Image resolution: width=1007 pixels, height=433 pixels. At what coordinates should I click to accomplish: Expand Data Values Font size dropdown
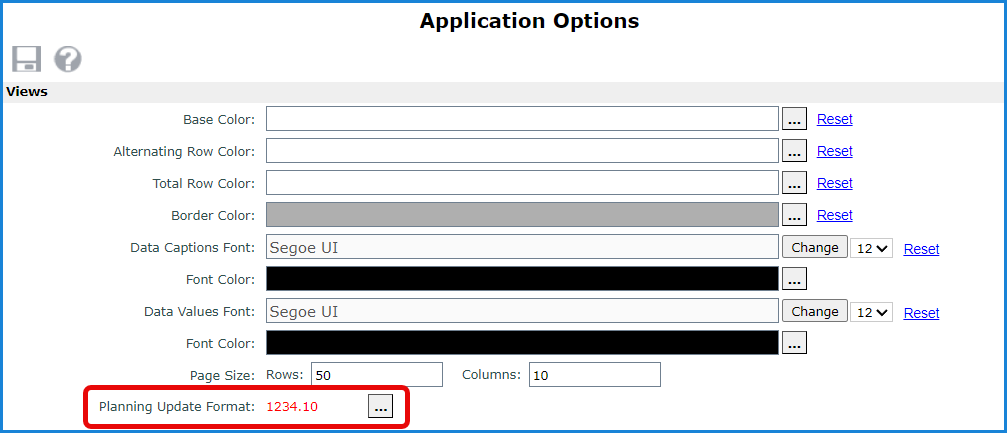[x=872, y=312]
